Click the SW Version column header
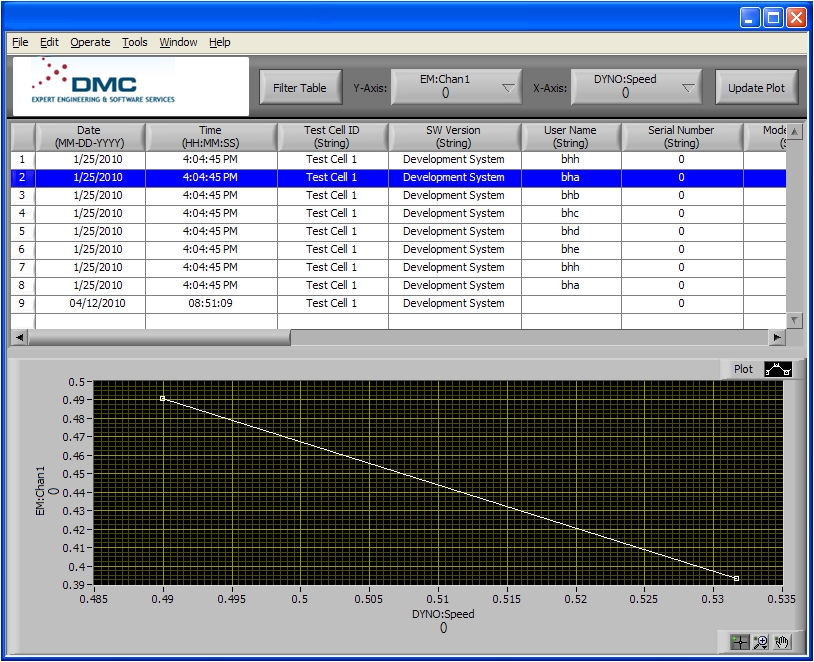 [x=454, y=136]
